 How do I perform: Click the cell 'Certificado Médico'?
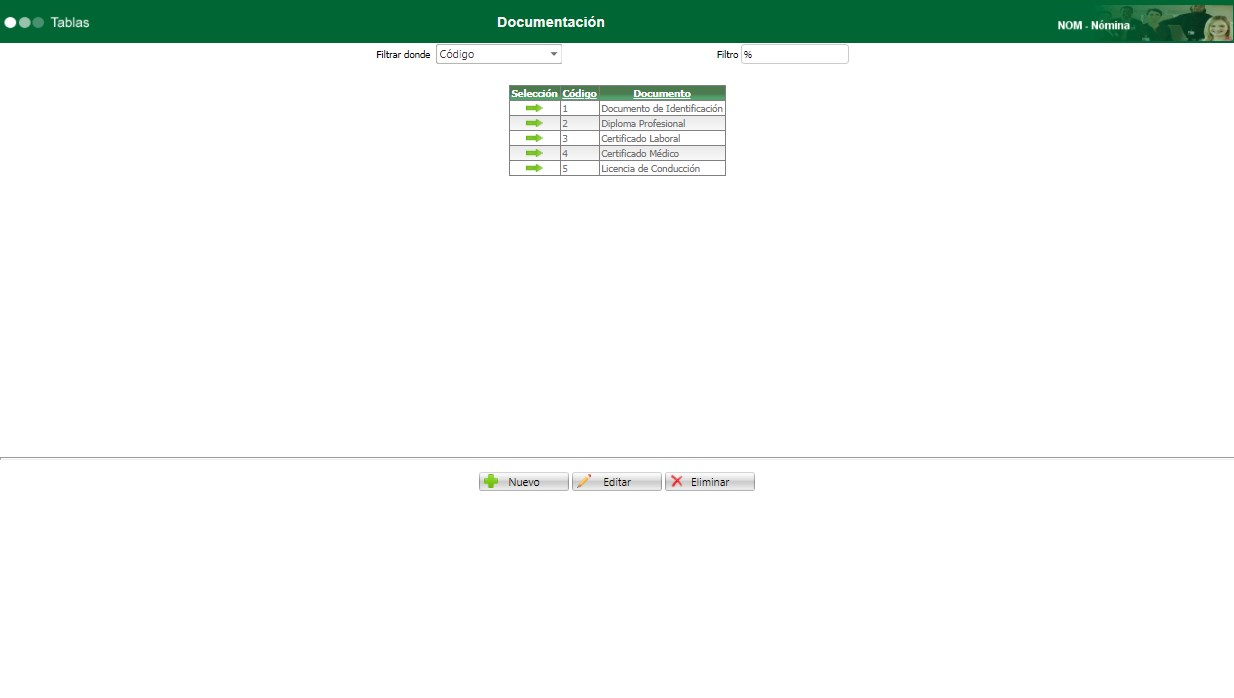click(662, 153)
